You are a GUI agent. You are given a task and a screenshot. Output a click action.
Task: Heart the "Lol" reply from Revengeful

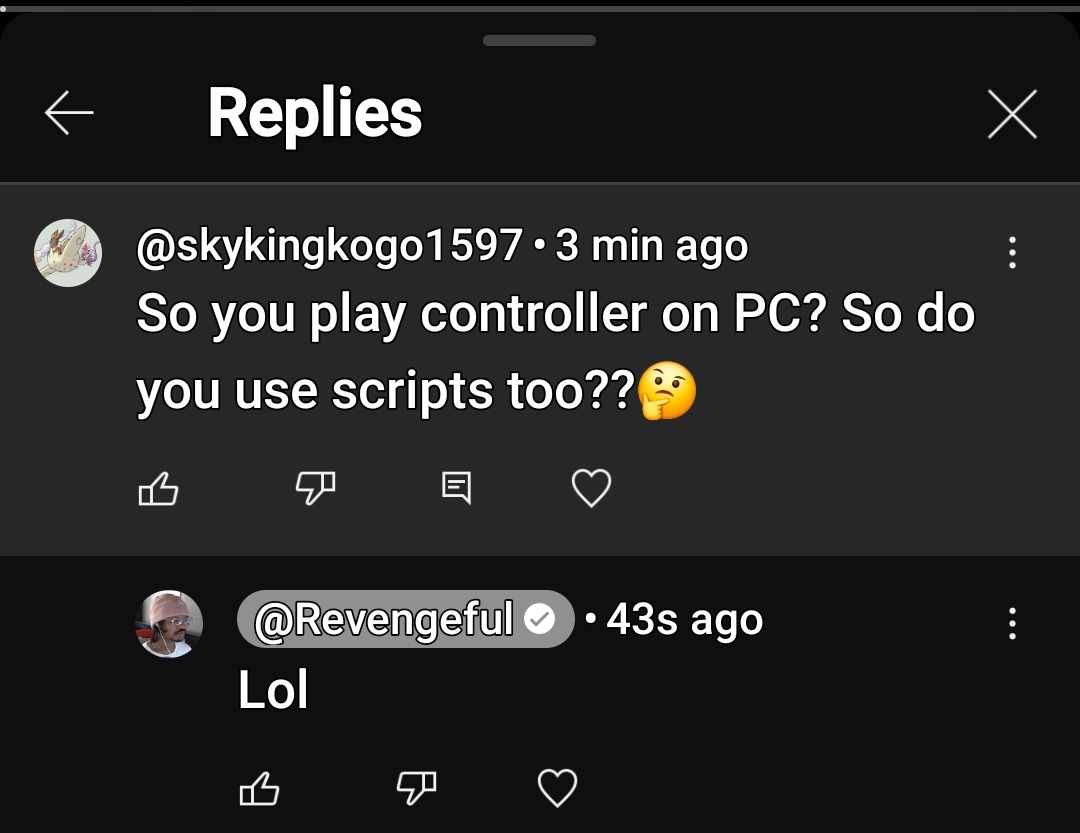point(557,788)
